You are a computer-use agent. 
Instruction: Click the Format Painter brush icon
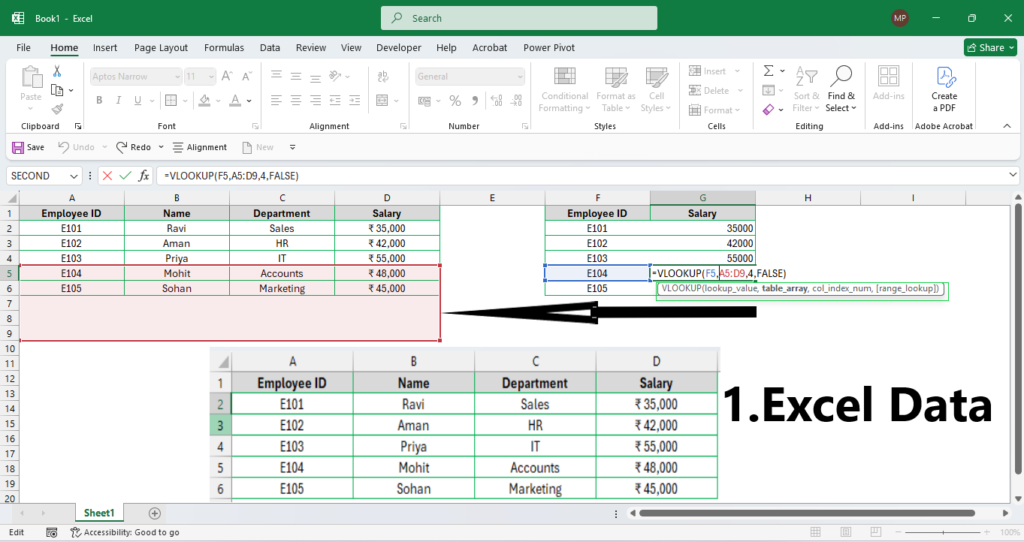(x=57, y=108)
